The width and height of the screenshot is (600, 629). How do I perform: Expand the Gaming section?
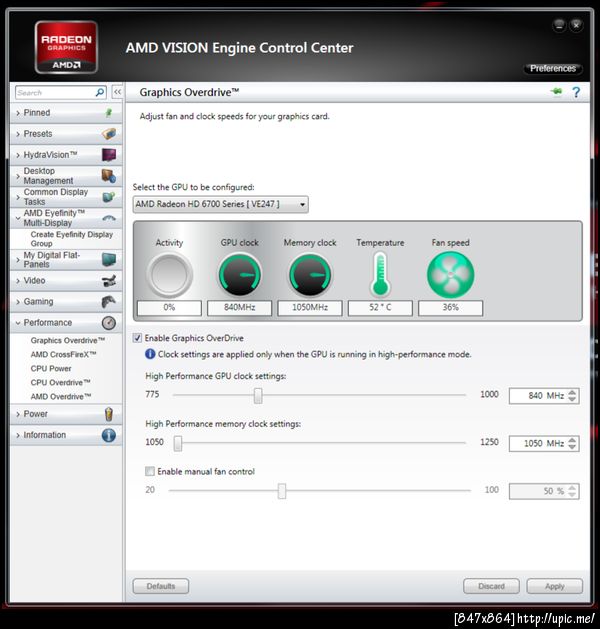[18, 302]
